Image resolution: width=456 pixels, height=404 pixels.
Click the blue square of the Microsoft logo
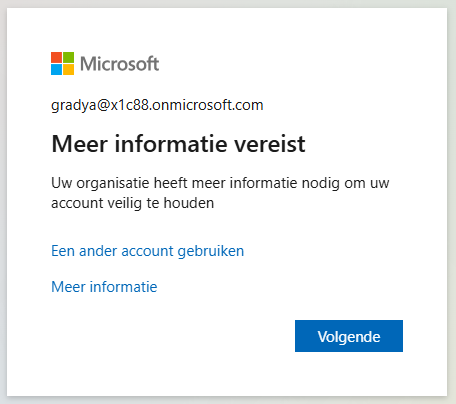(x=56, y=70)
